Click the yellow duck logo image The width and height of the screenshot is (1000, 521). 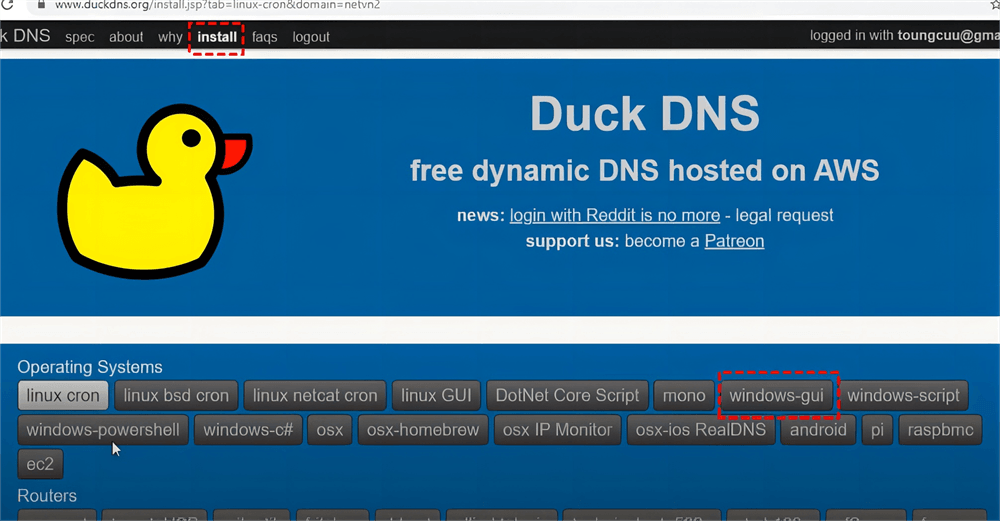click(155, 191)
